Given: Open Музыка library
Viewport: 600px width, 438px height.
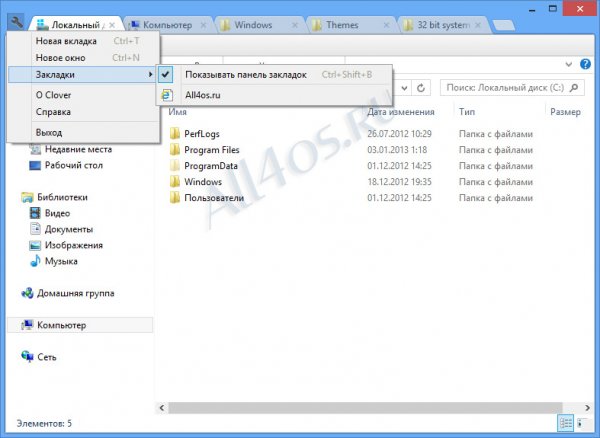Looking at the screenshot, I should (61, 261).
